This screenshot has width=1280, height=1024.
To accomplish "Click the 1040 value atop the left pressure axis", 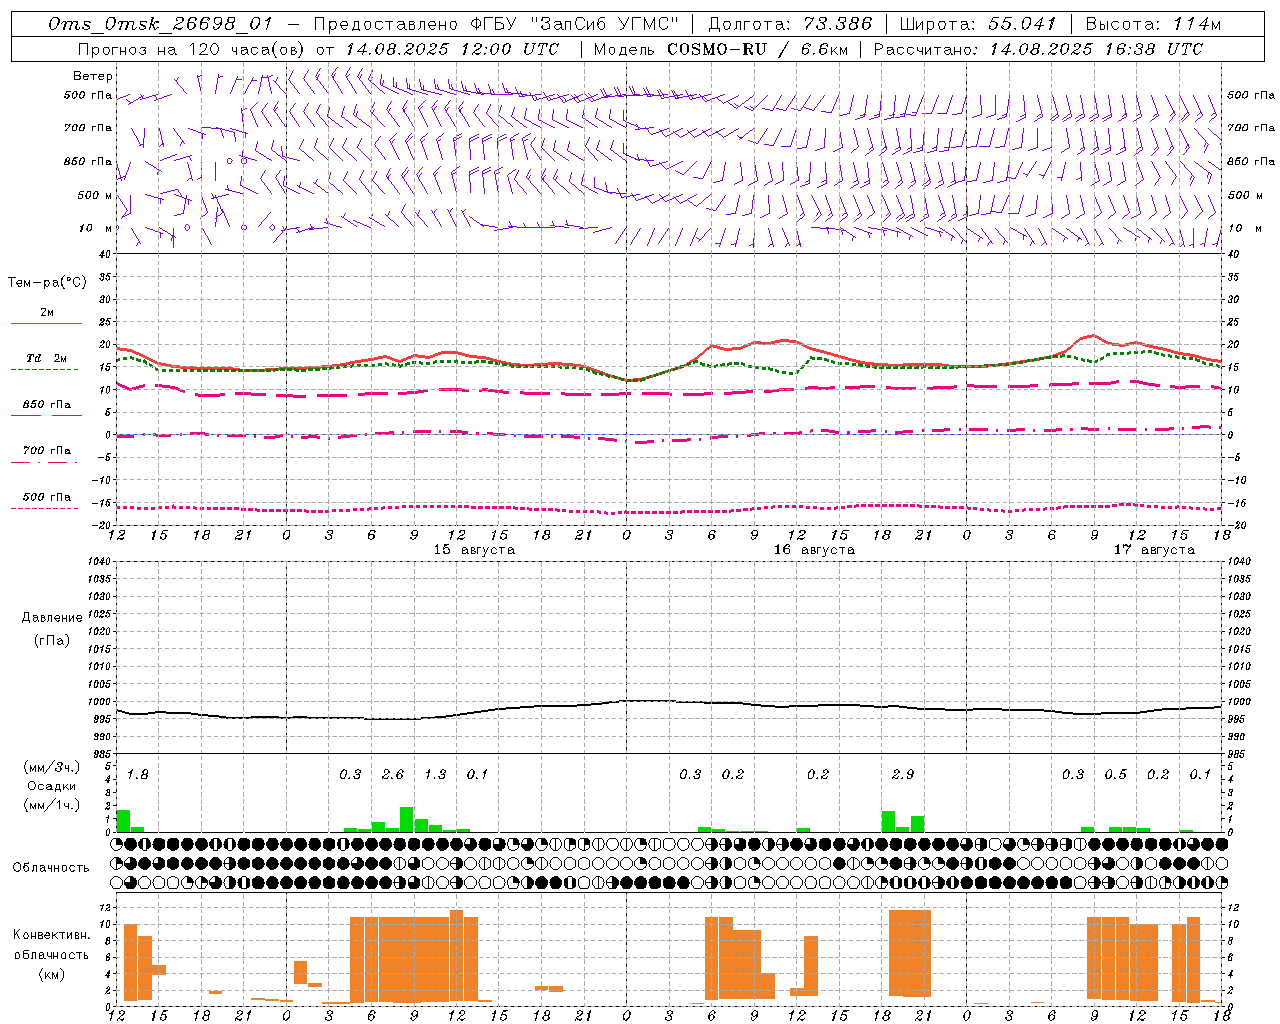I will (97, 562).
